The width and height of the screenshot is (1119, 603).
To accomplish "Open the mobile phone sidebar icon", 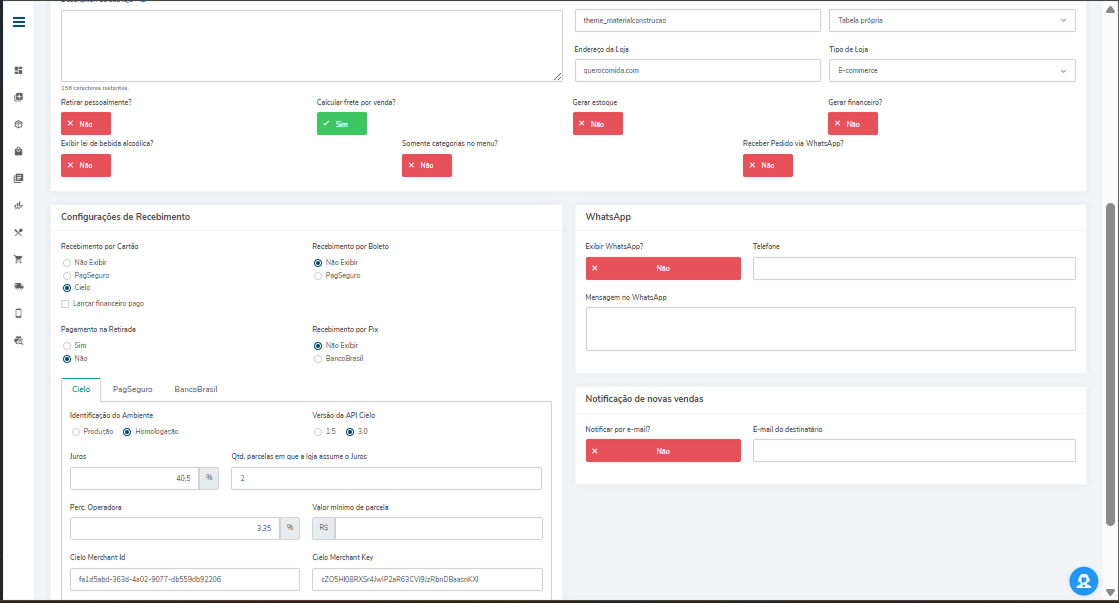I will 18,313.
